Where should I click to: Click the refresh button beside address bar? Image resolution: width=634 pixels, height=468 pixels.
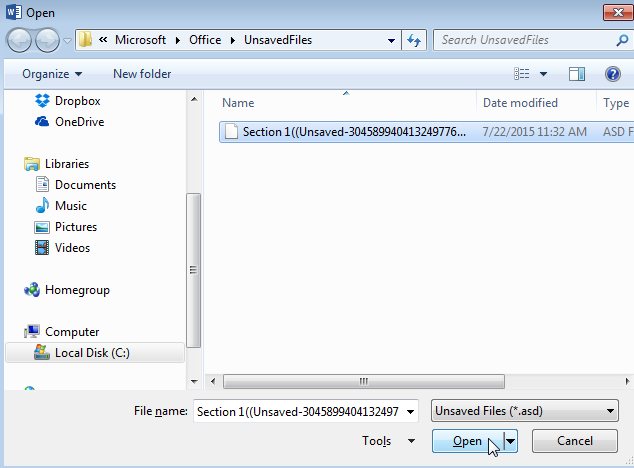pos(415,40)
